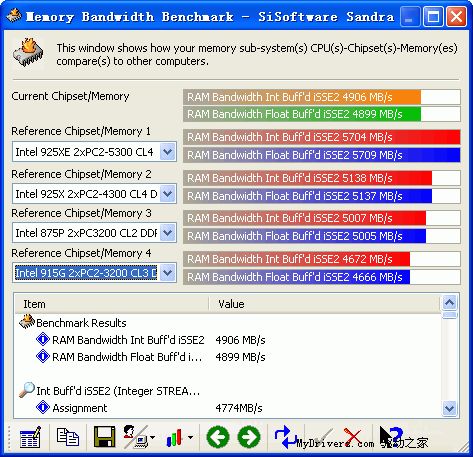The width and height of the screenshot is (473, 457).
Task: Click info icon beside RAM Bandwidth Int Buff'd iSSE2
Action: (x=43, y=339)
